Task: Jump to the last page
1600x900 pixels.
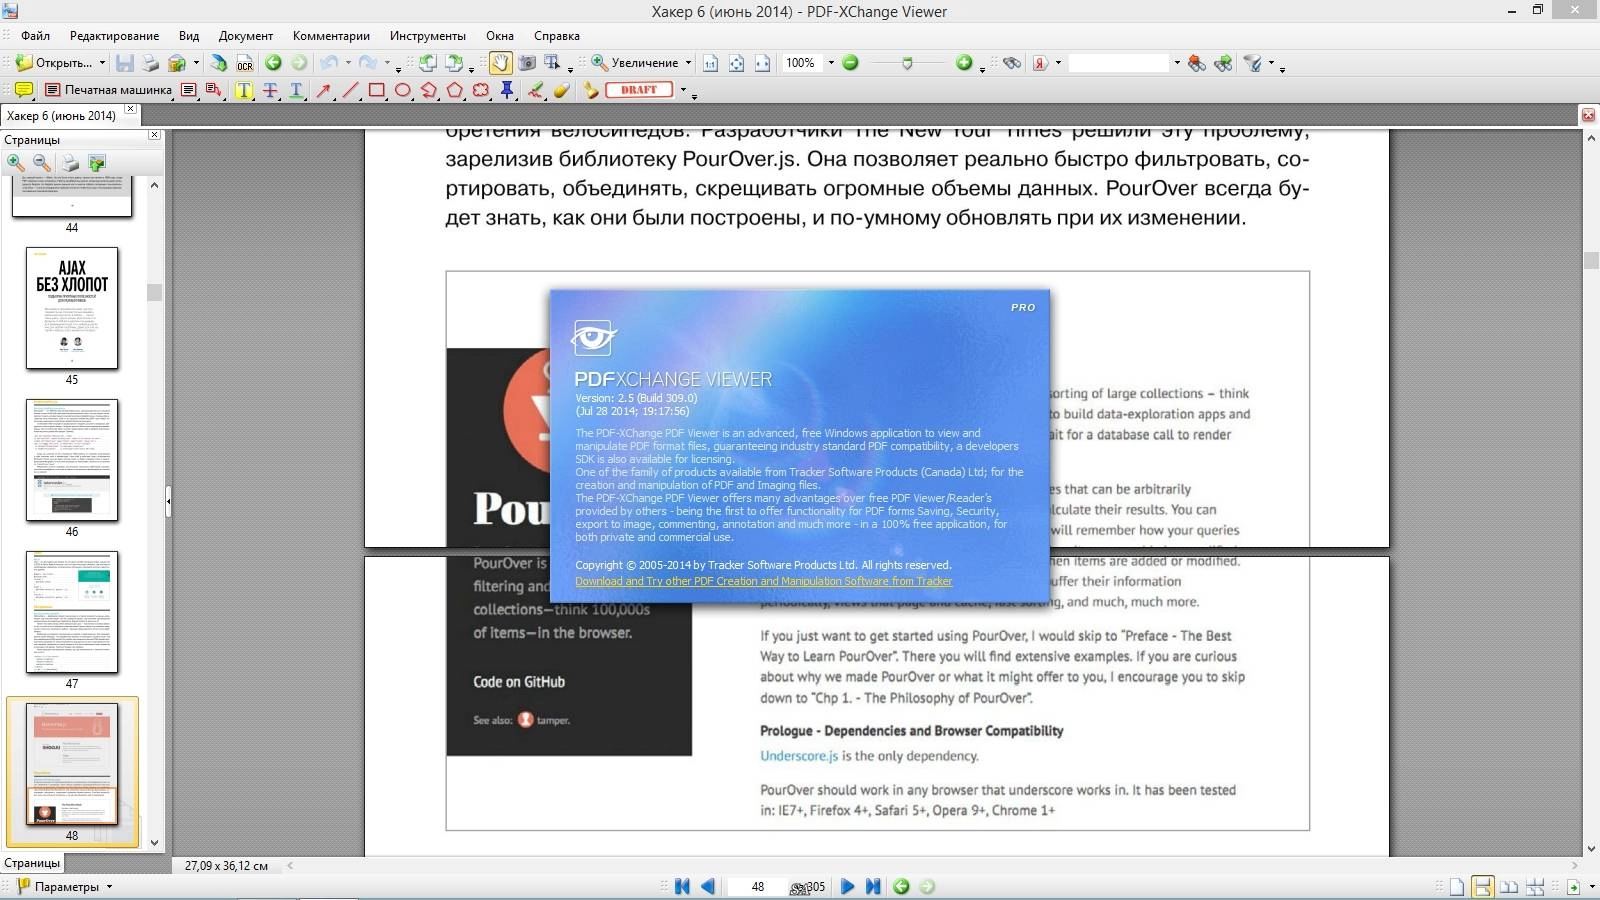Action: coord(873,886)
